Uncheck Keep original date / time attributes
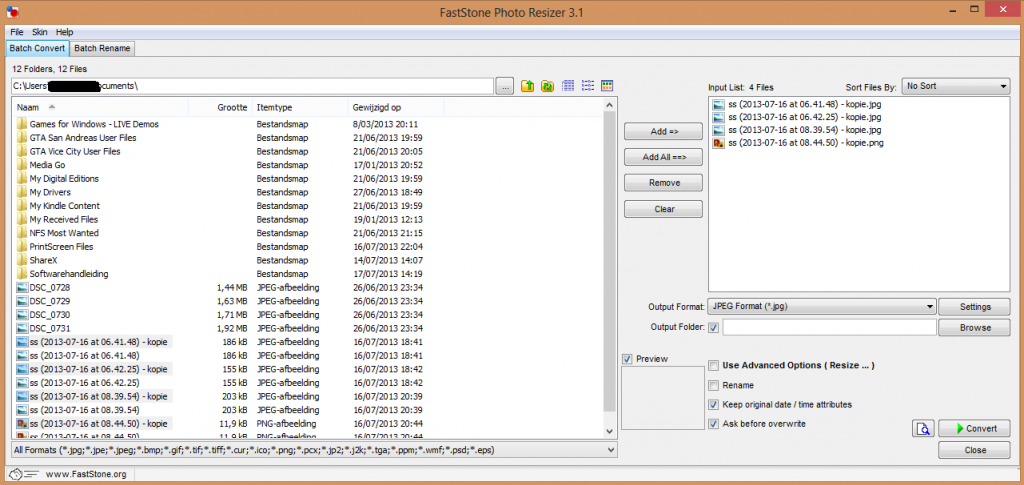This screenshot has width=1024, height=485. coord(714,405)
